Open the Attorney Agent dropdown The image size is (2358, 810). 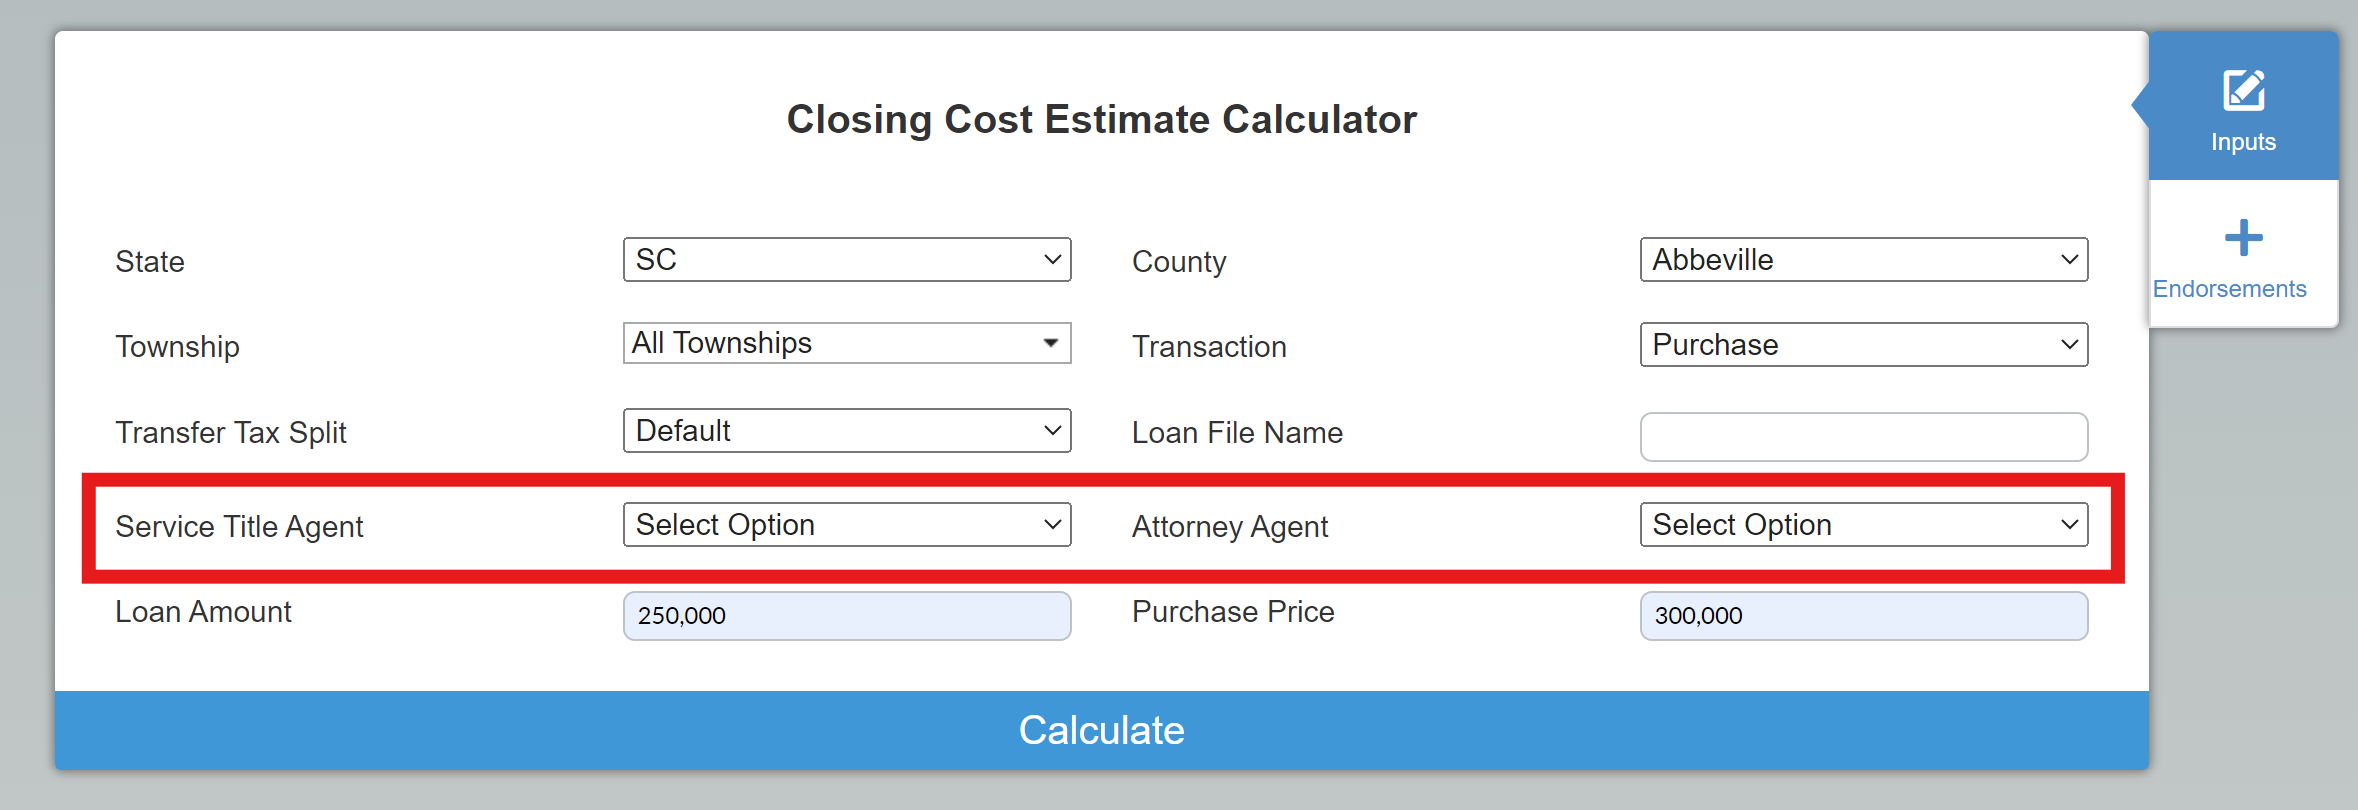(x=1864, y=525)
